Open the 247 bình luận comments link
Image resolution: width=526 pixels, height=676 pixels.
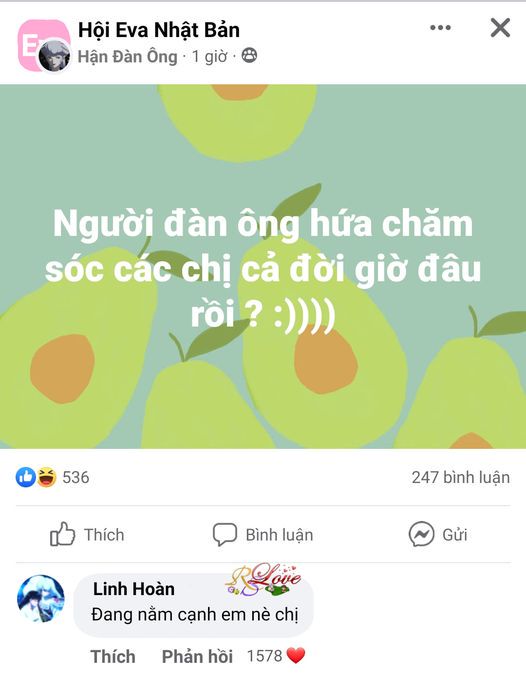click(x=460, y=478)
